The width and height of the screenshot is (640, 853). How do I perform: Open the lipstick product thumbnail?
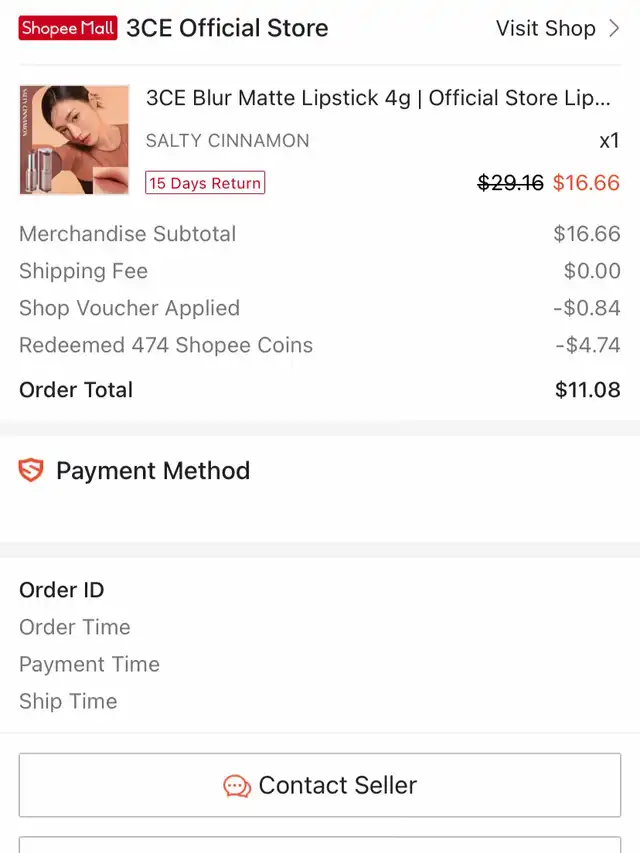[74, 140]
